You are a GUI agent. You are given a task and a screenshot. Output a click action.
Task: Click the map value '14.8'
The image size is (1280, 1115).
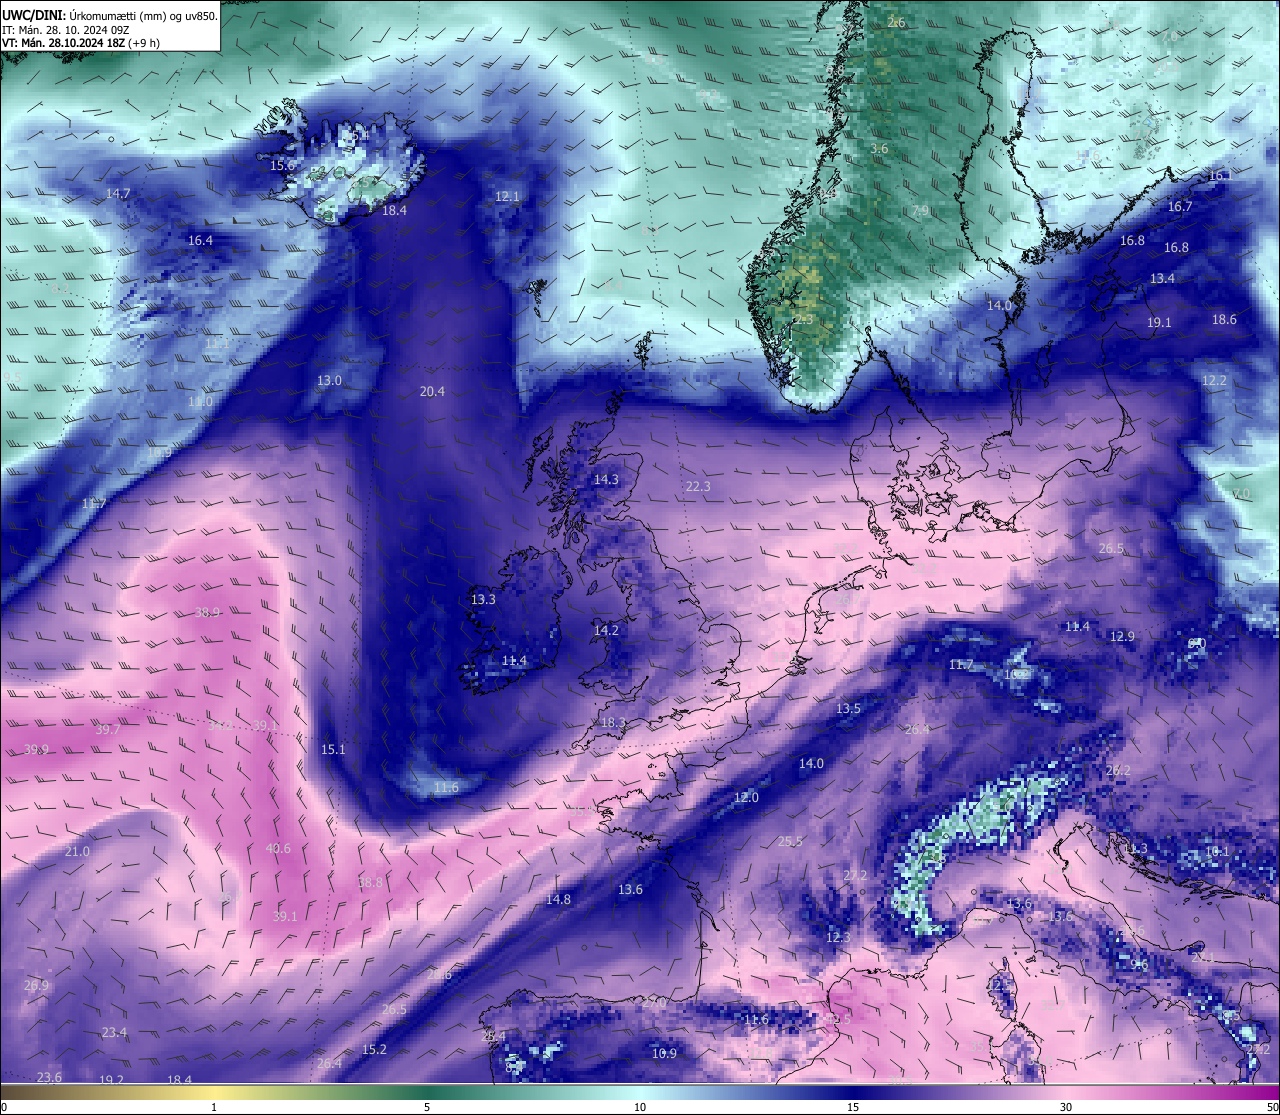tap(558, 900)
